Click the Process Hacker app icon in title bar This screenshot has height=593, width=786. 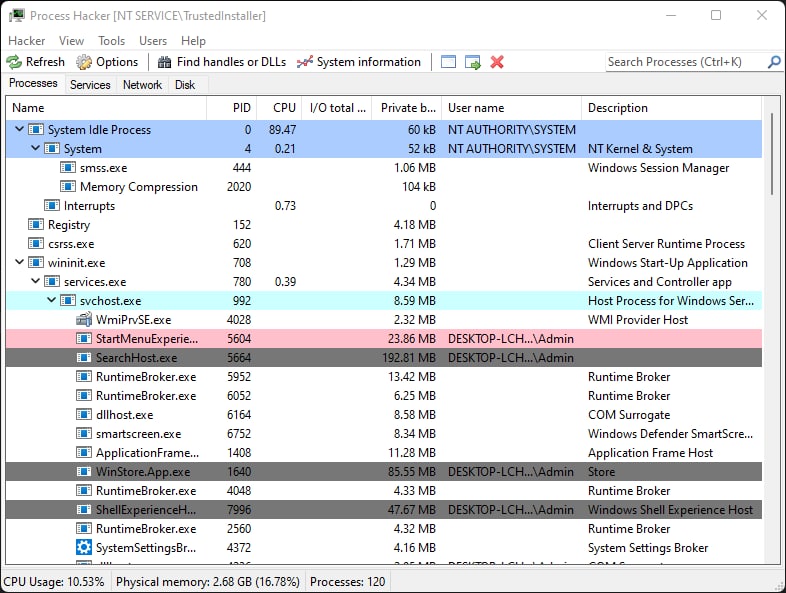tap(17, 15)
